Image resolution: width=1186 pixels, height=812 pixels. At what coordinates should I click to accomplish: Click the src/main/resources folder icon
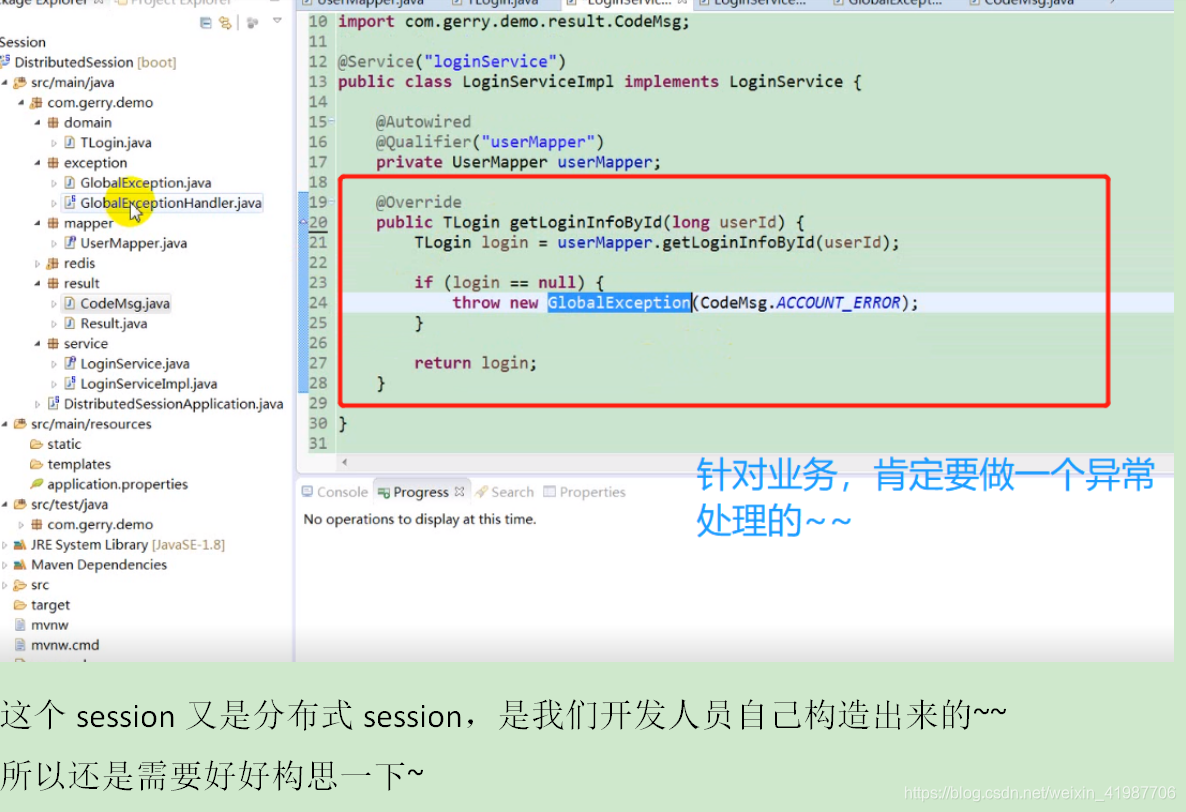(20, 423)
